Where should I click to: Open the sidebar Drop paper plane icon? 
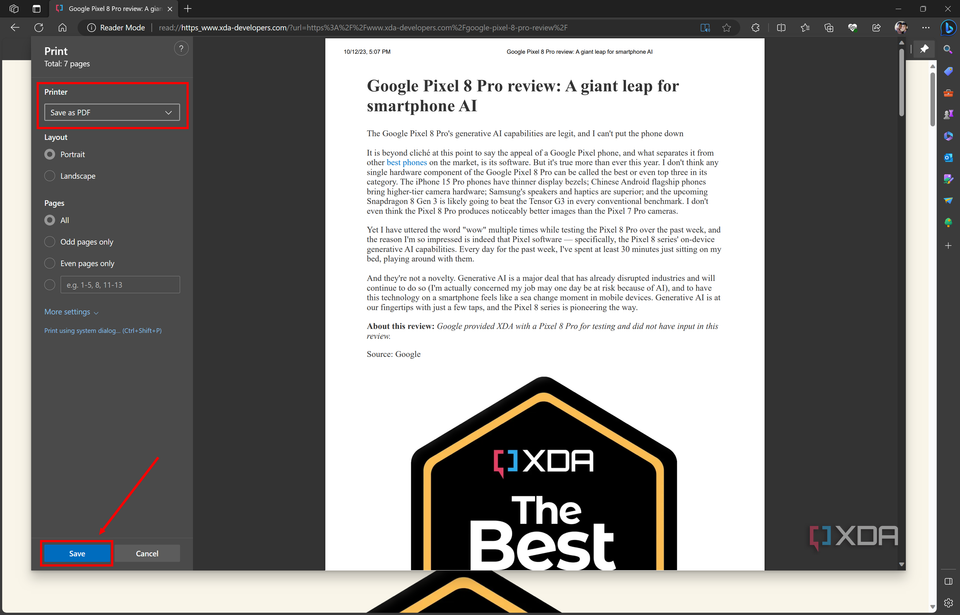(948, 200)
